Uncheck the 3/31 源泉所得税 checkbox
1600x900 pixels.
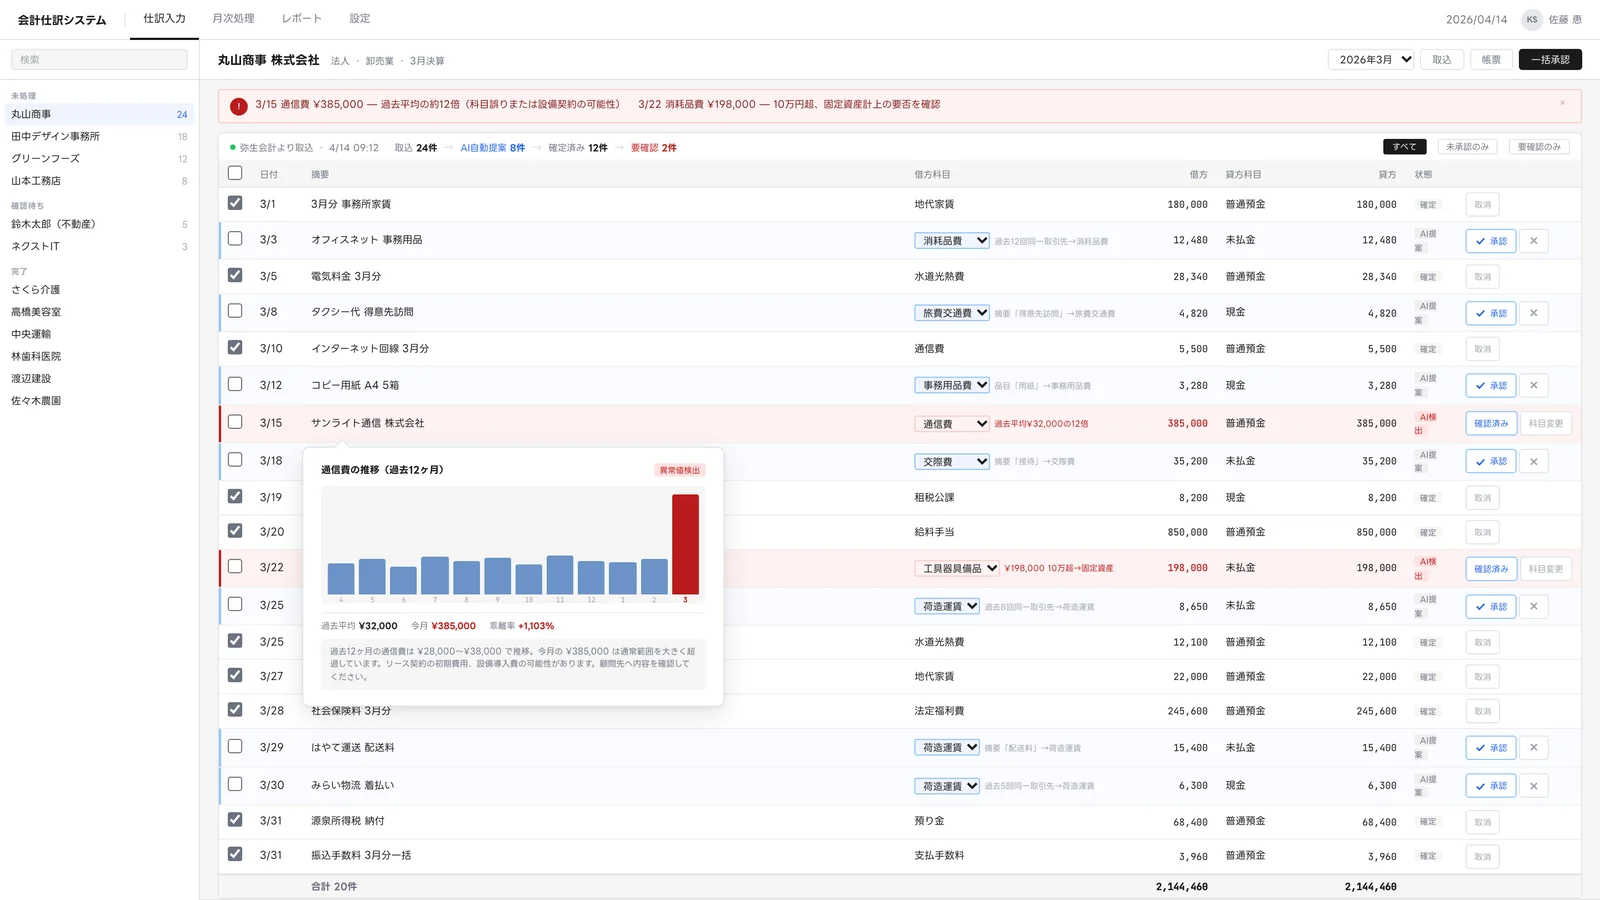click(x=235, y=819)
